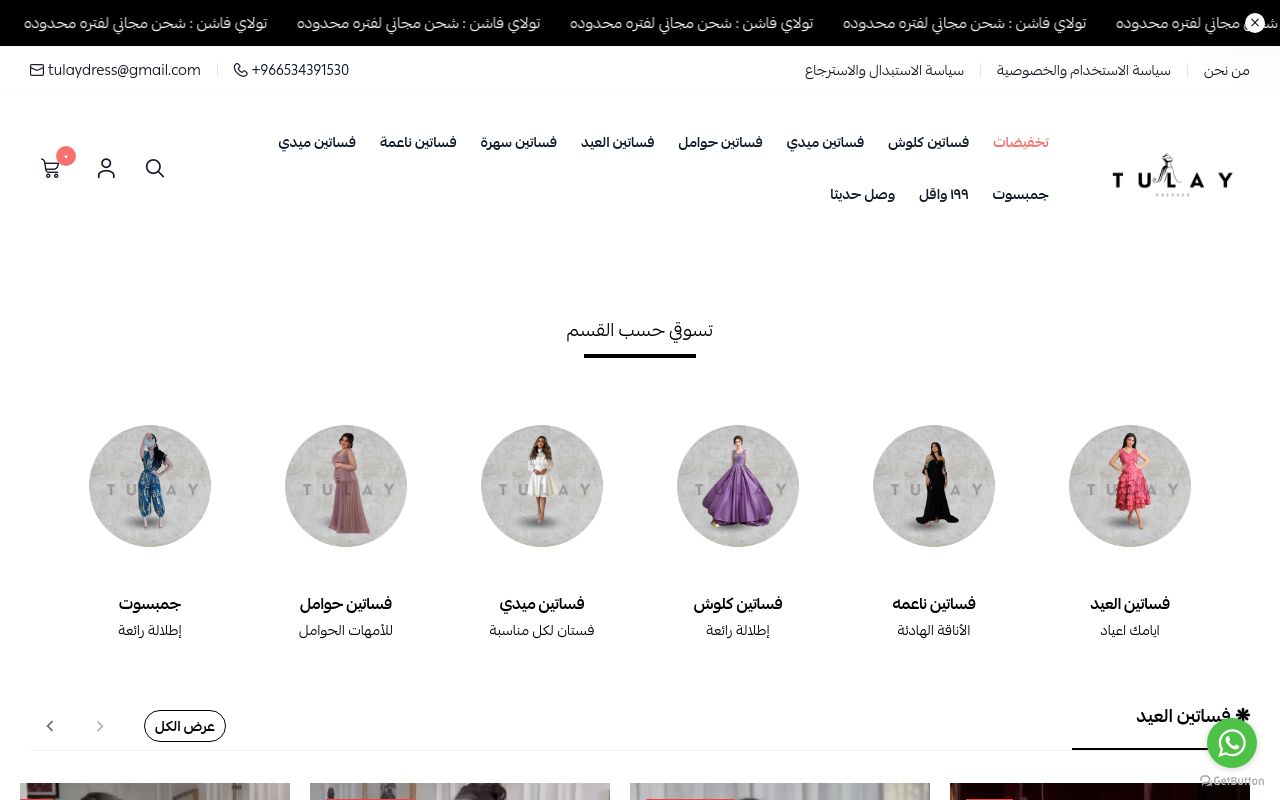Click the جمبسوت category title under the jumpsuit image
1280x800 pixels.
click(150, 604)
